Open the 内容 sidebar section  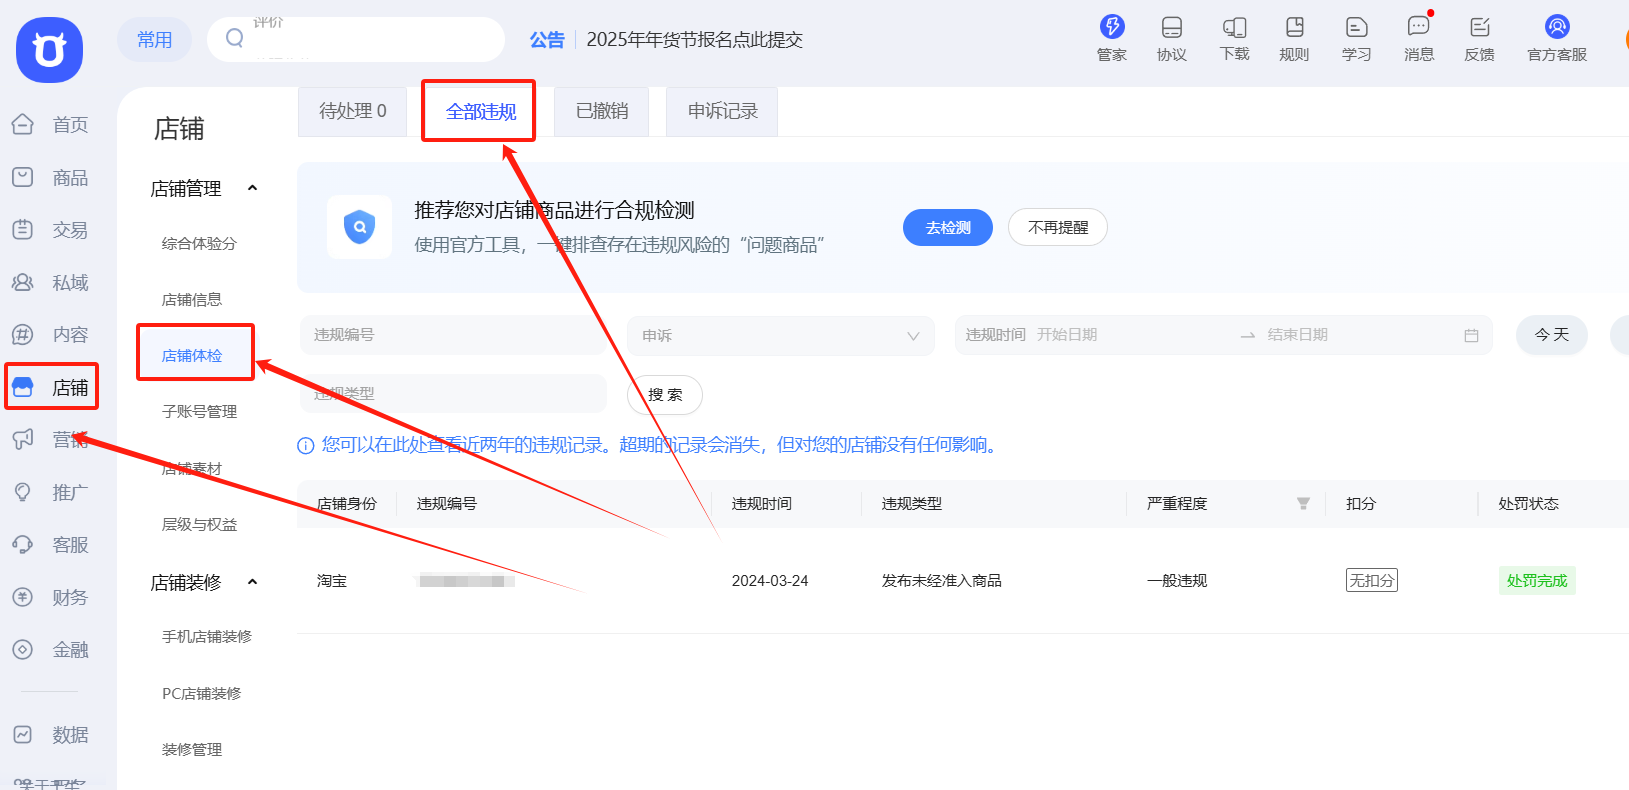click(x=50, y=335)
